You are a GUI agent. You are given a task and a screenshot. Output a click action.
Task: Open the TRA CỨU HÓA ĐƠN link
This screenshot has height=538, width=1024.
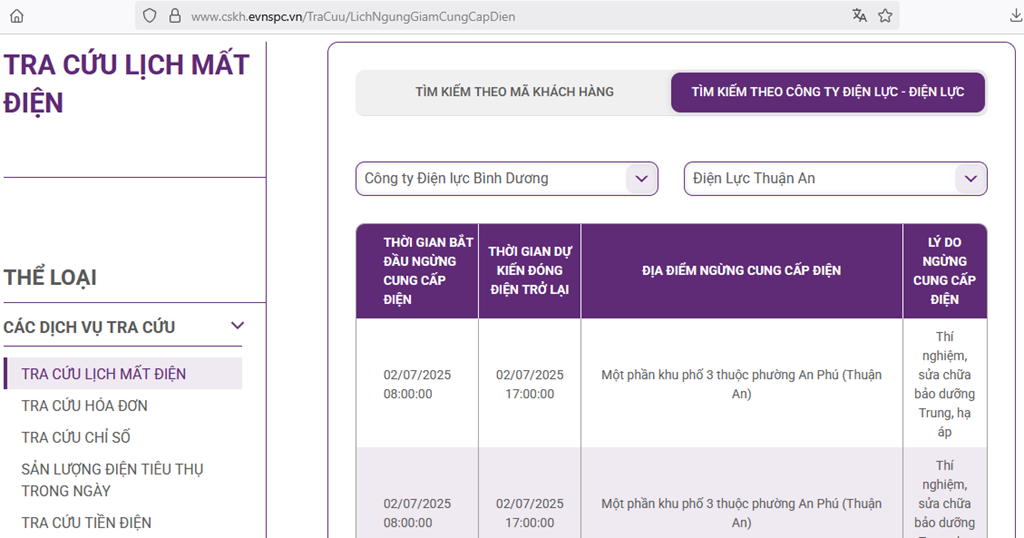click(x=84, y=406)
